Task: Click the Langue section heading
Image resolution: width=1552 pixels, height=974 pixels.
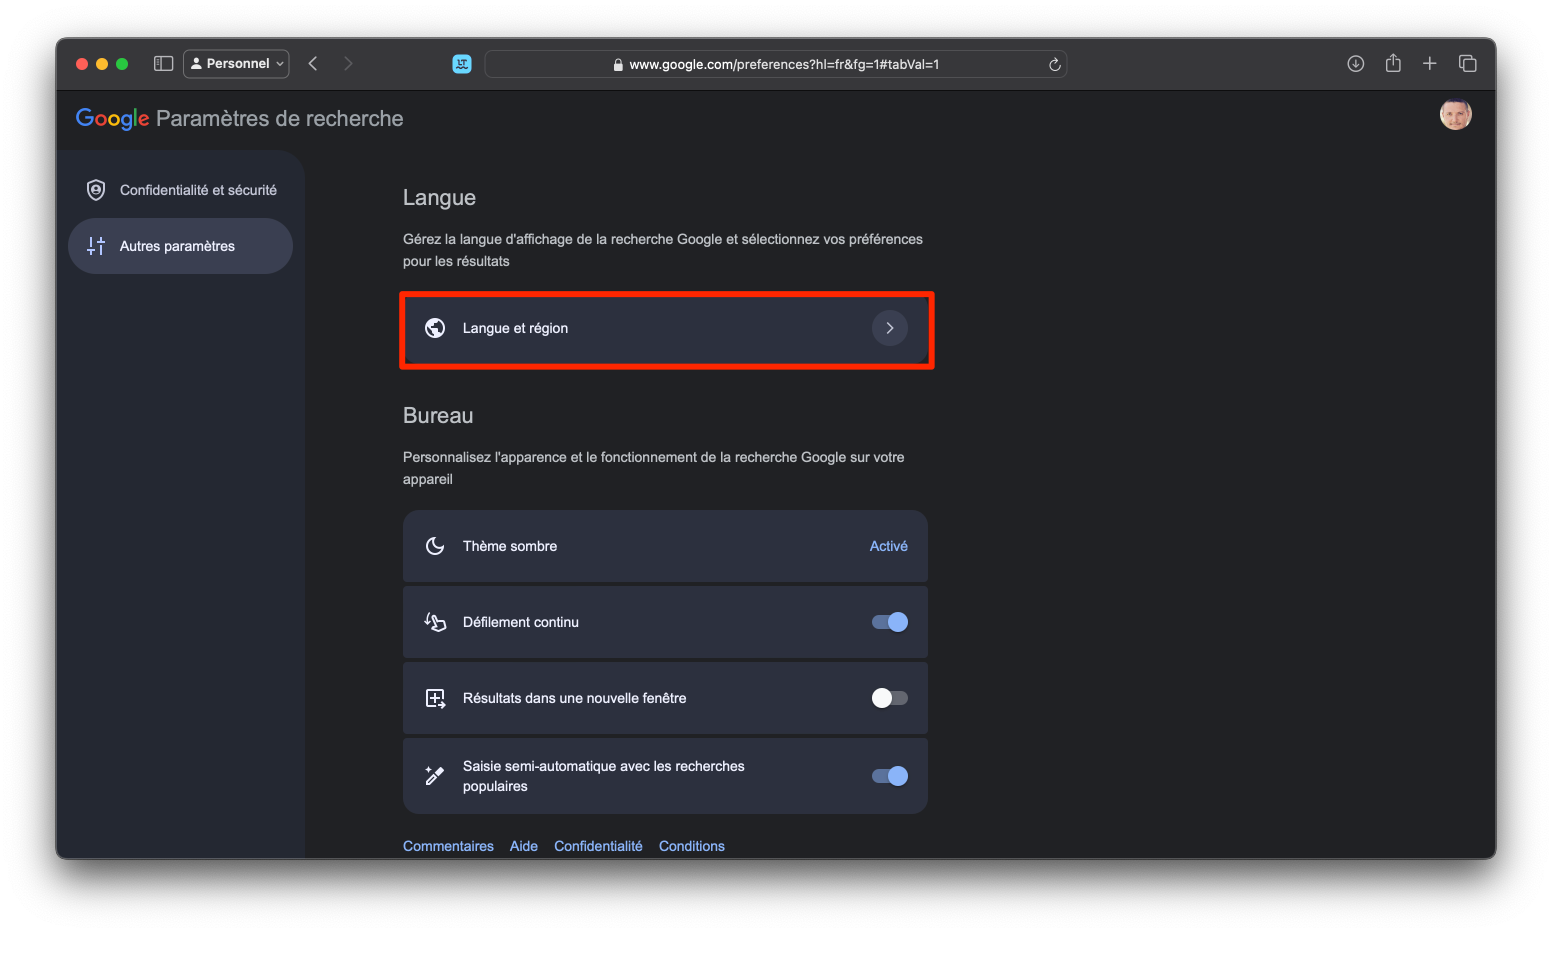Action: (439, 198)
